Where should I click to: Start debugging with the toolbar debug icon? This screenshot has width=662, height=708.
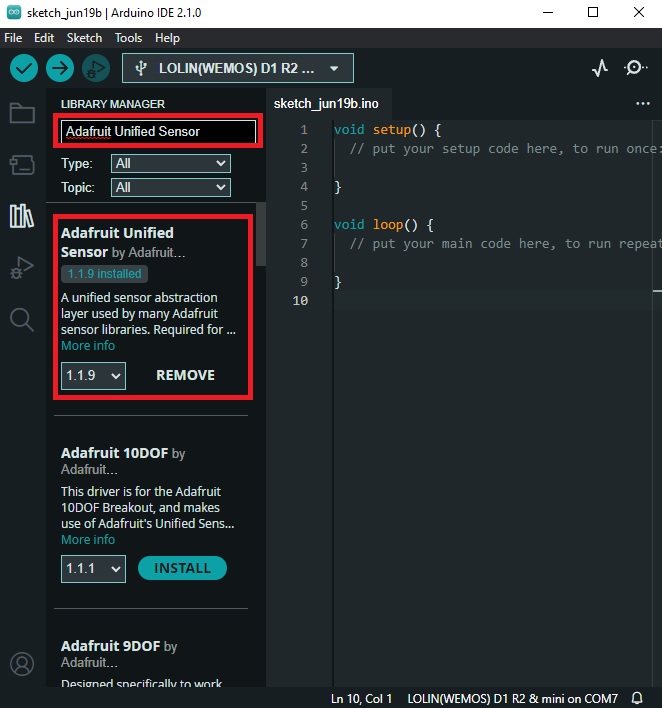tap(96, 68)
